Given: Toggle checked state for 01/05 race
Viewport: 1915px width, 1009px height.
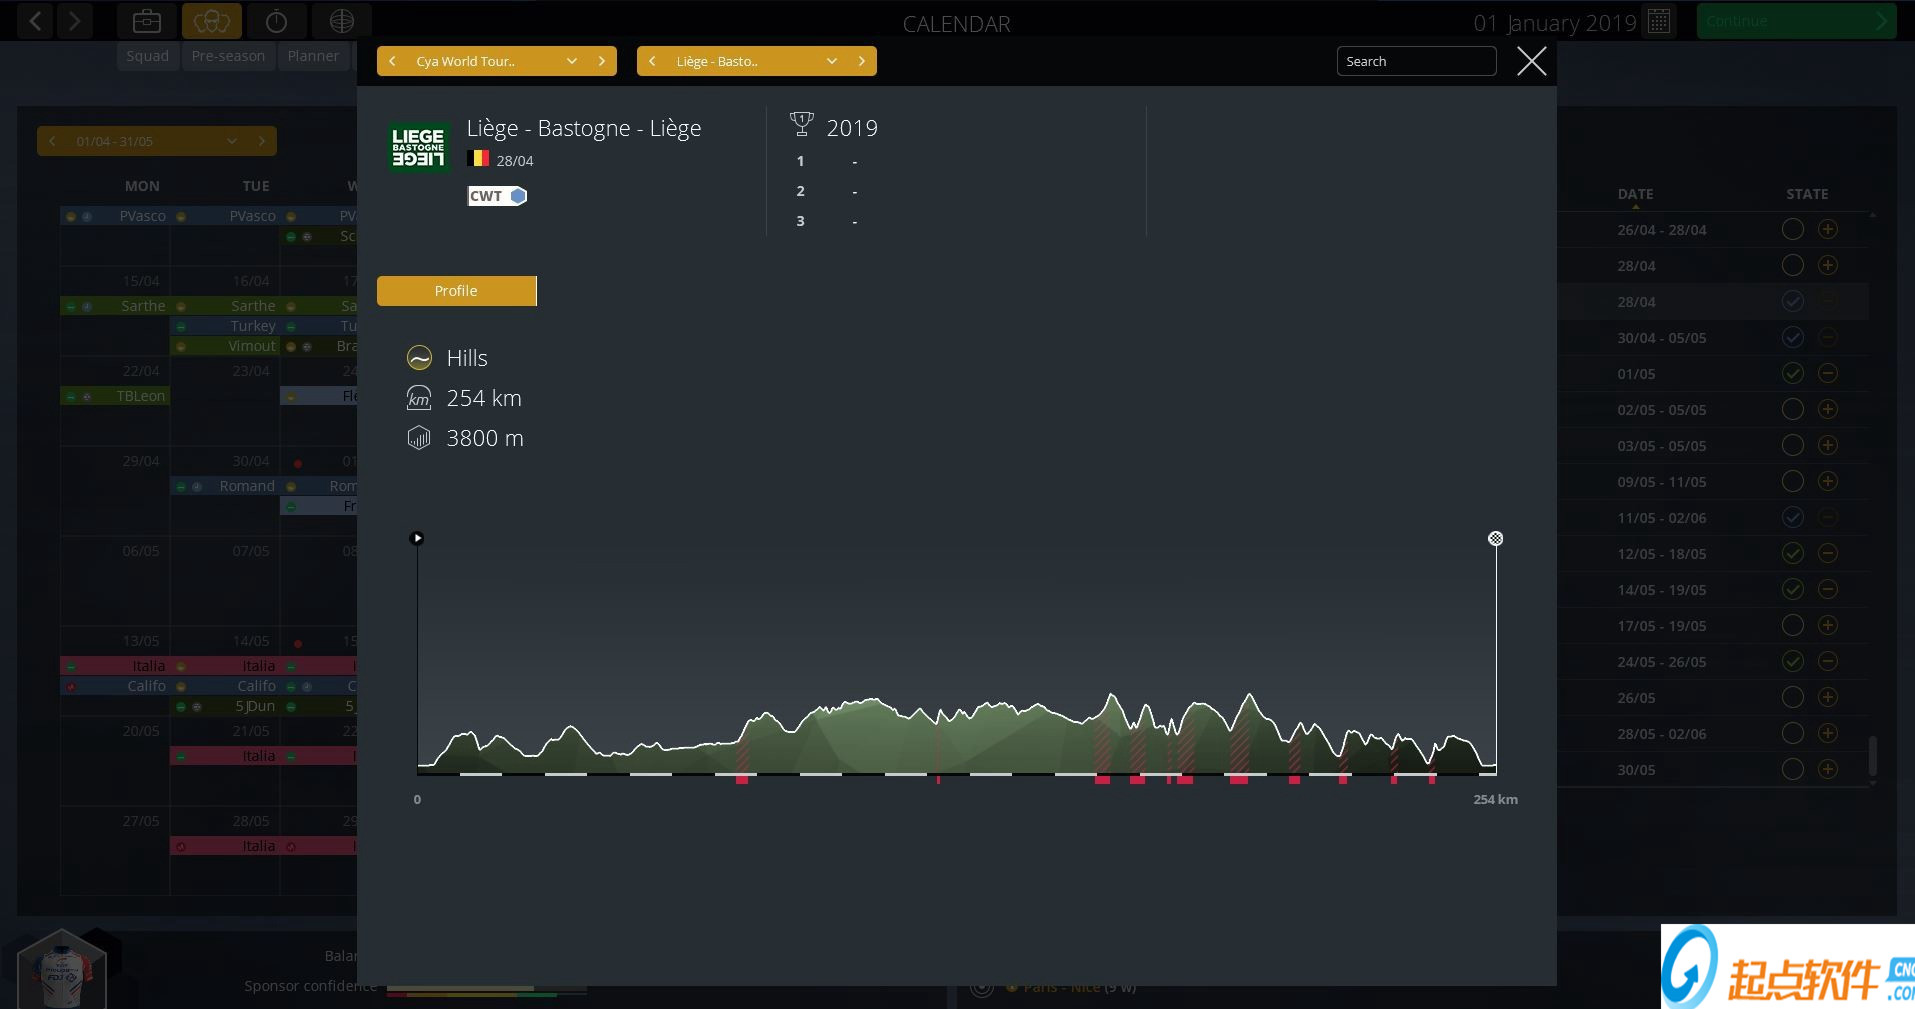Looking at the screenshot, I should pyautogui.click(x=1793, y=373).
